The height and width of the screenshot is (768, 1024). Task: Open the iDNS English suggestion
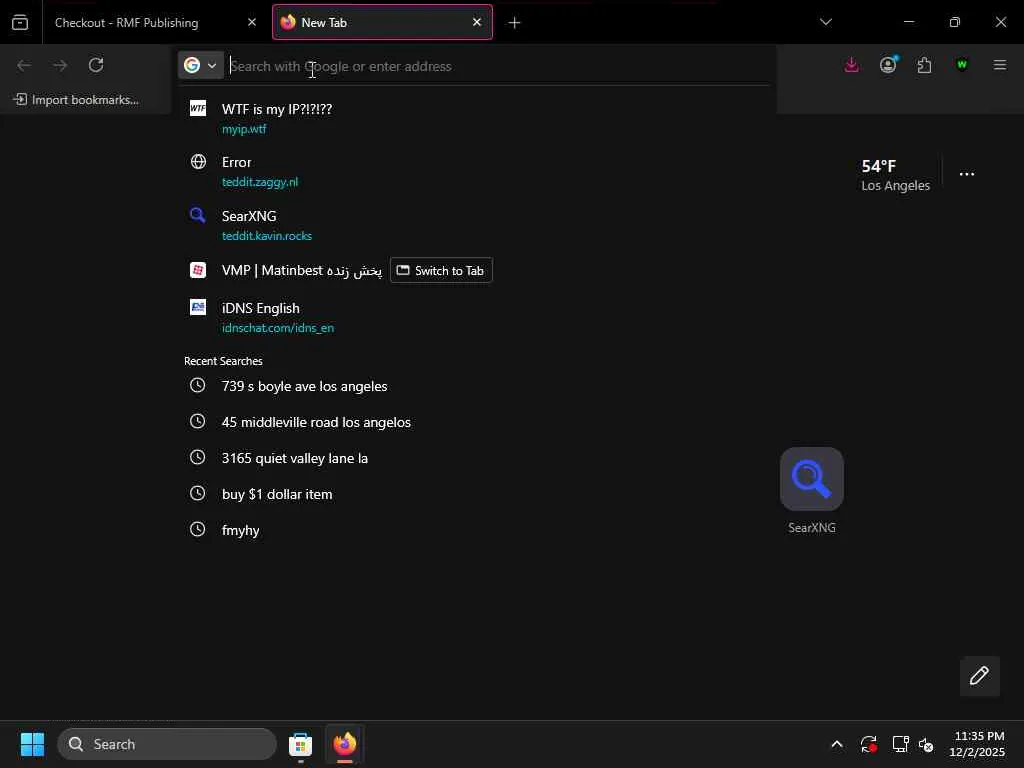[x=475, y=317]
